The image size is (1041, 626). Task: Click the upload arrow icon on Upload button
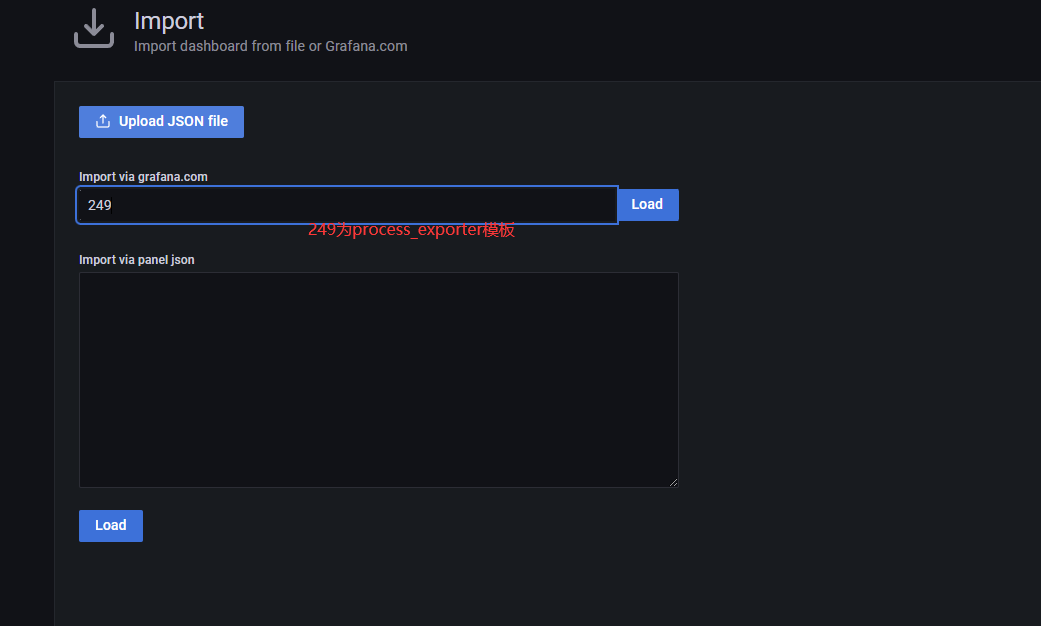click(102, 121)
